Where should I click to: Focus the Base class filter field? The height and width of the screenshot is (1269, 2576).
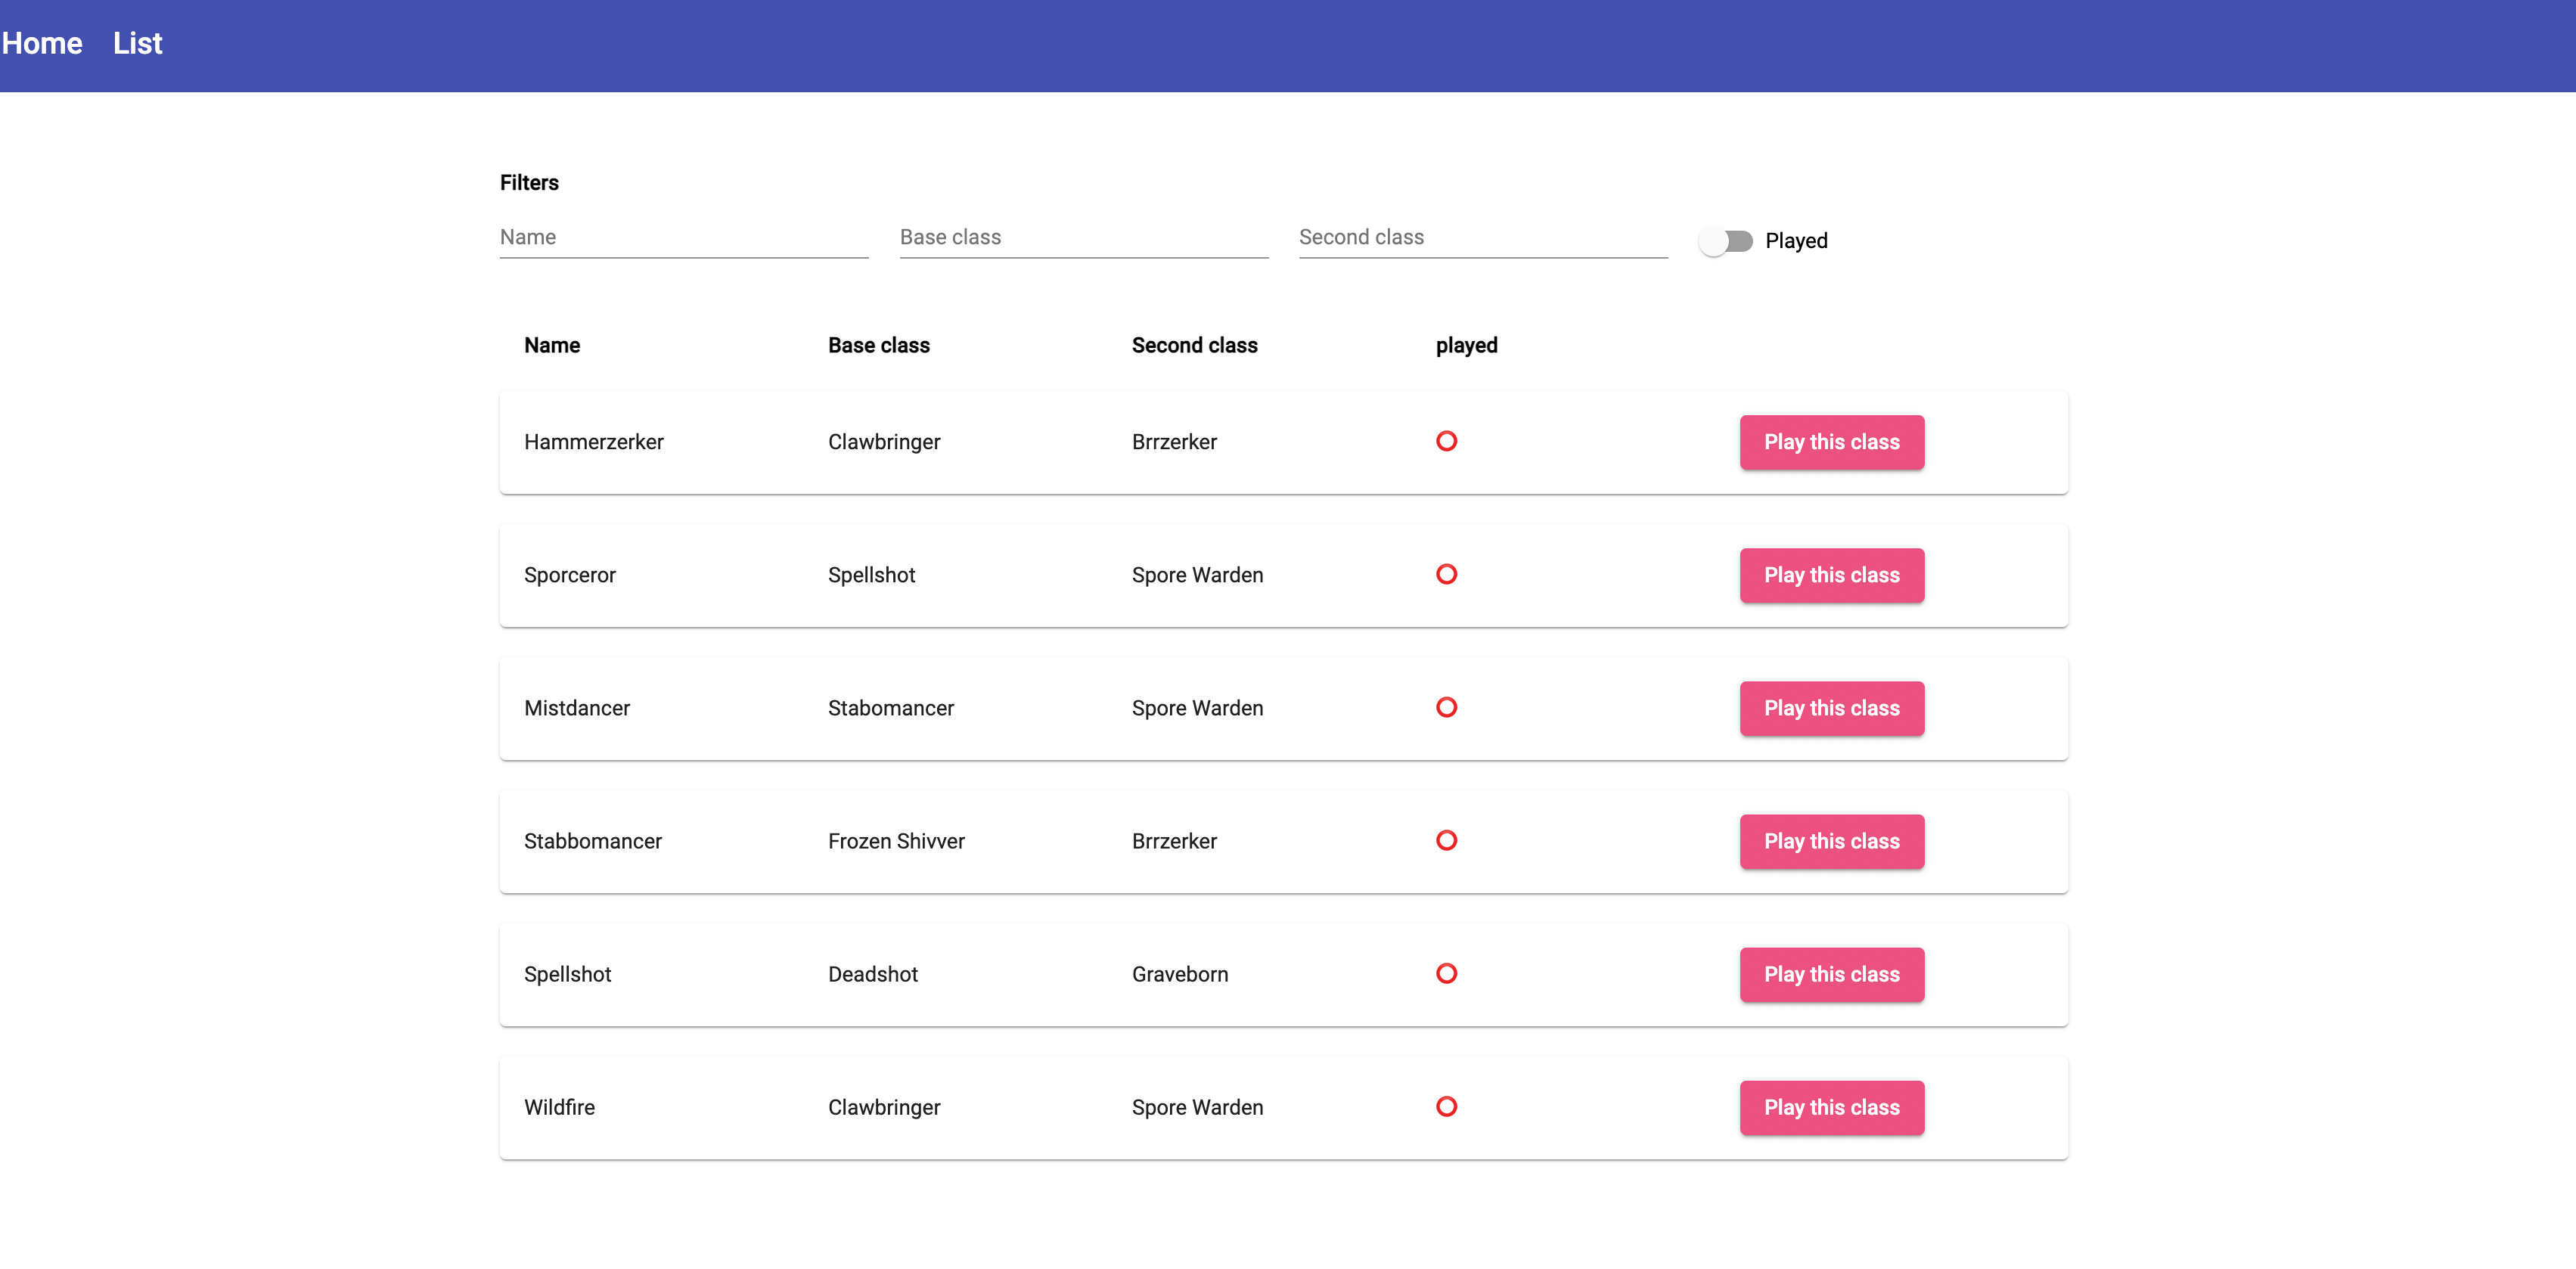tap(1083, 238)
